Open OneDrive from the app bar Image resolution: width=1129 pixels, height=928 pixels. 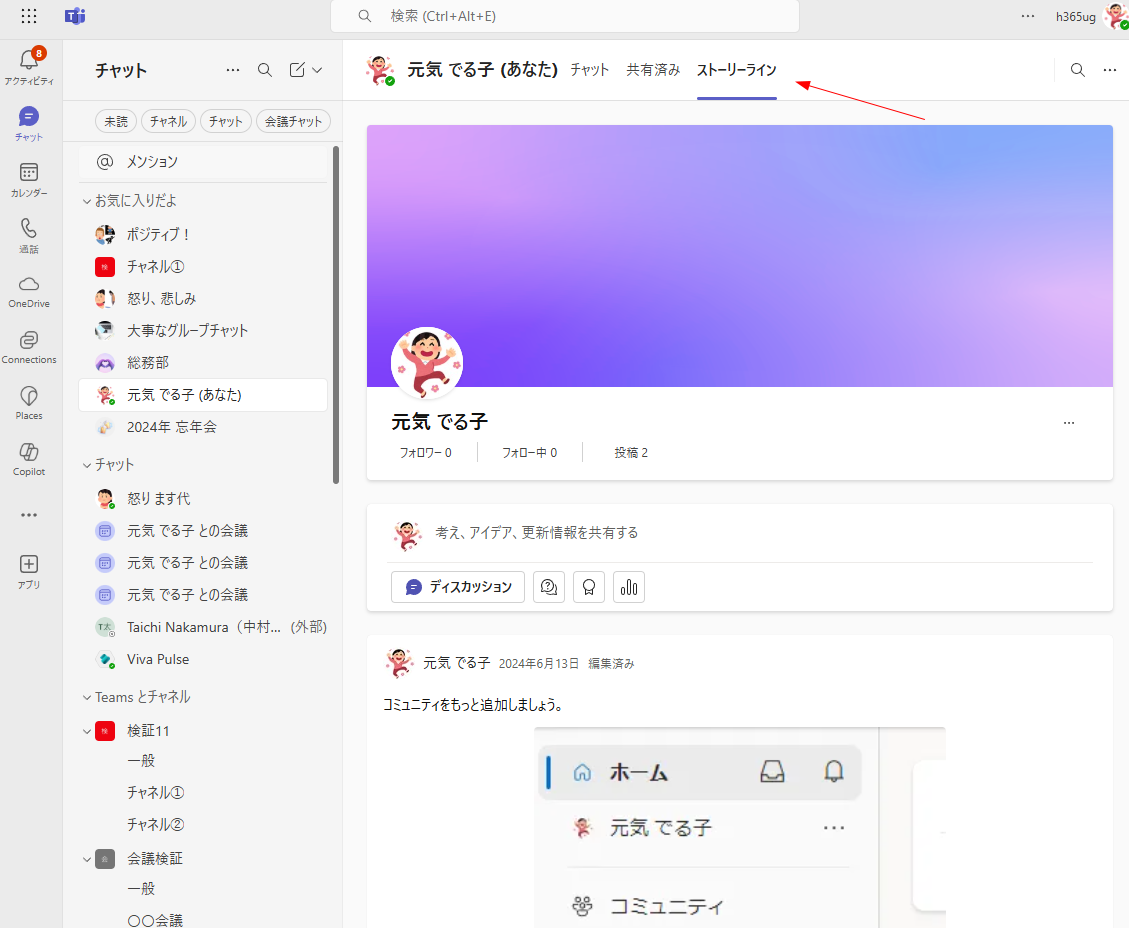[x=29, y=292]
